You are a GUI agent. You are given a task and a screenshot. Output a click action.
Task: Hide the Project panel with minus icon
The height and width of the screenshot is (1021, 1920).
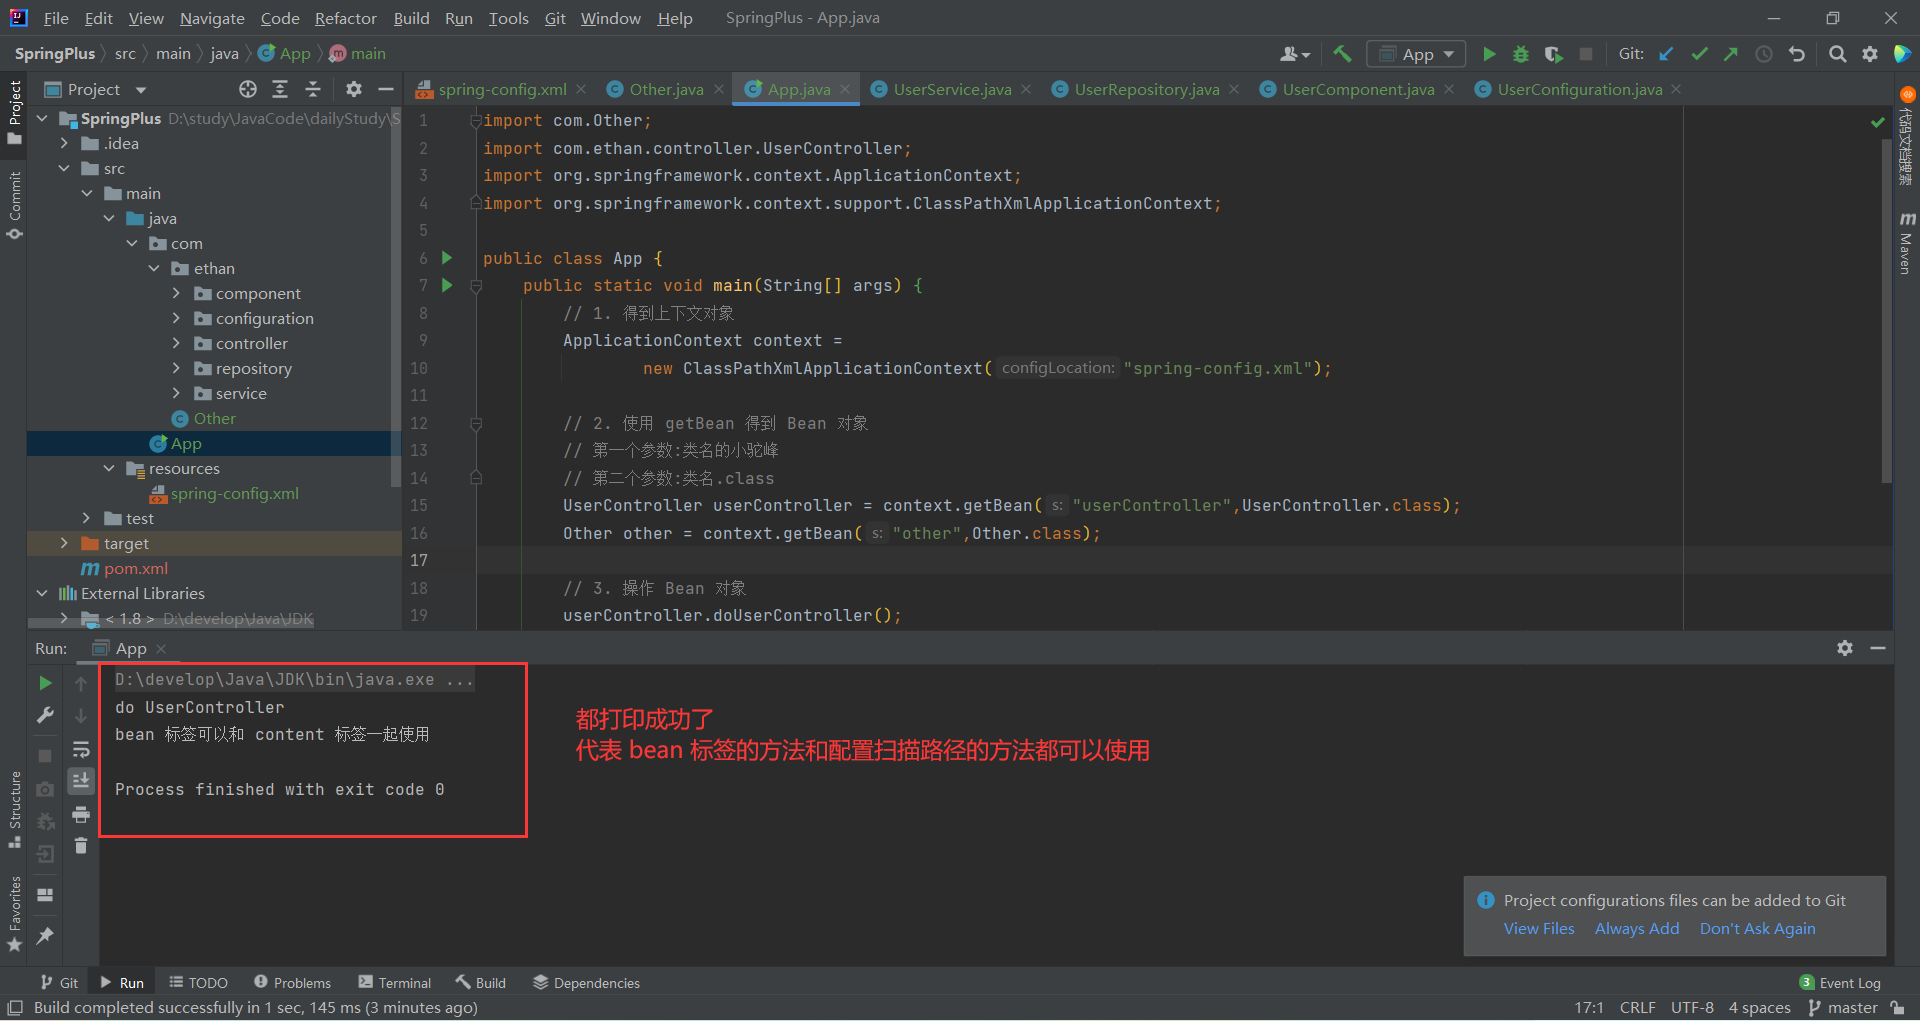point(386,89)
